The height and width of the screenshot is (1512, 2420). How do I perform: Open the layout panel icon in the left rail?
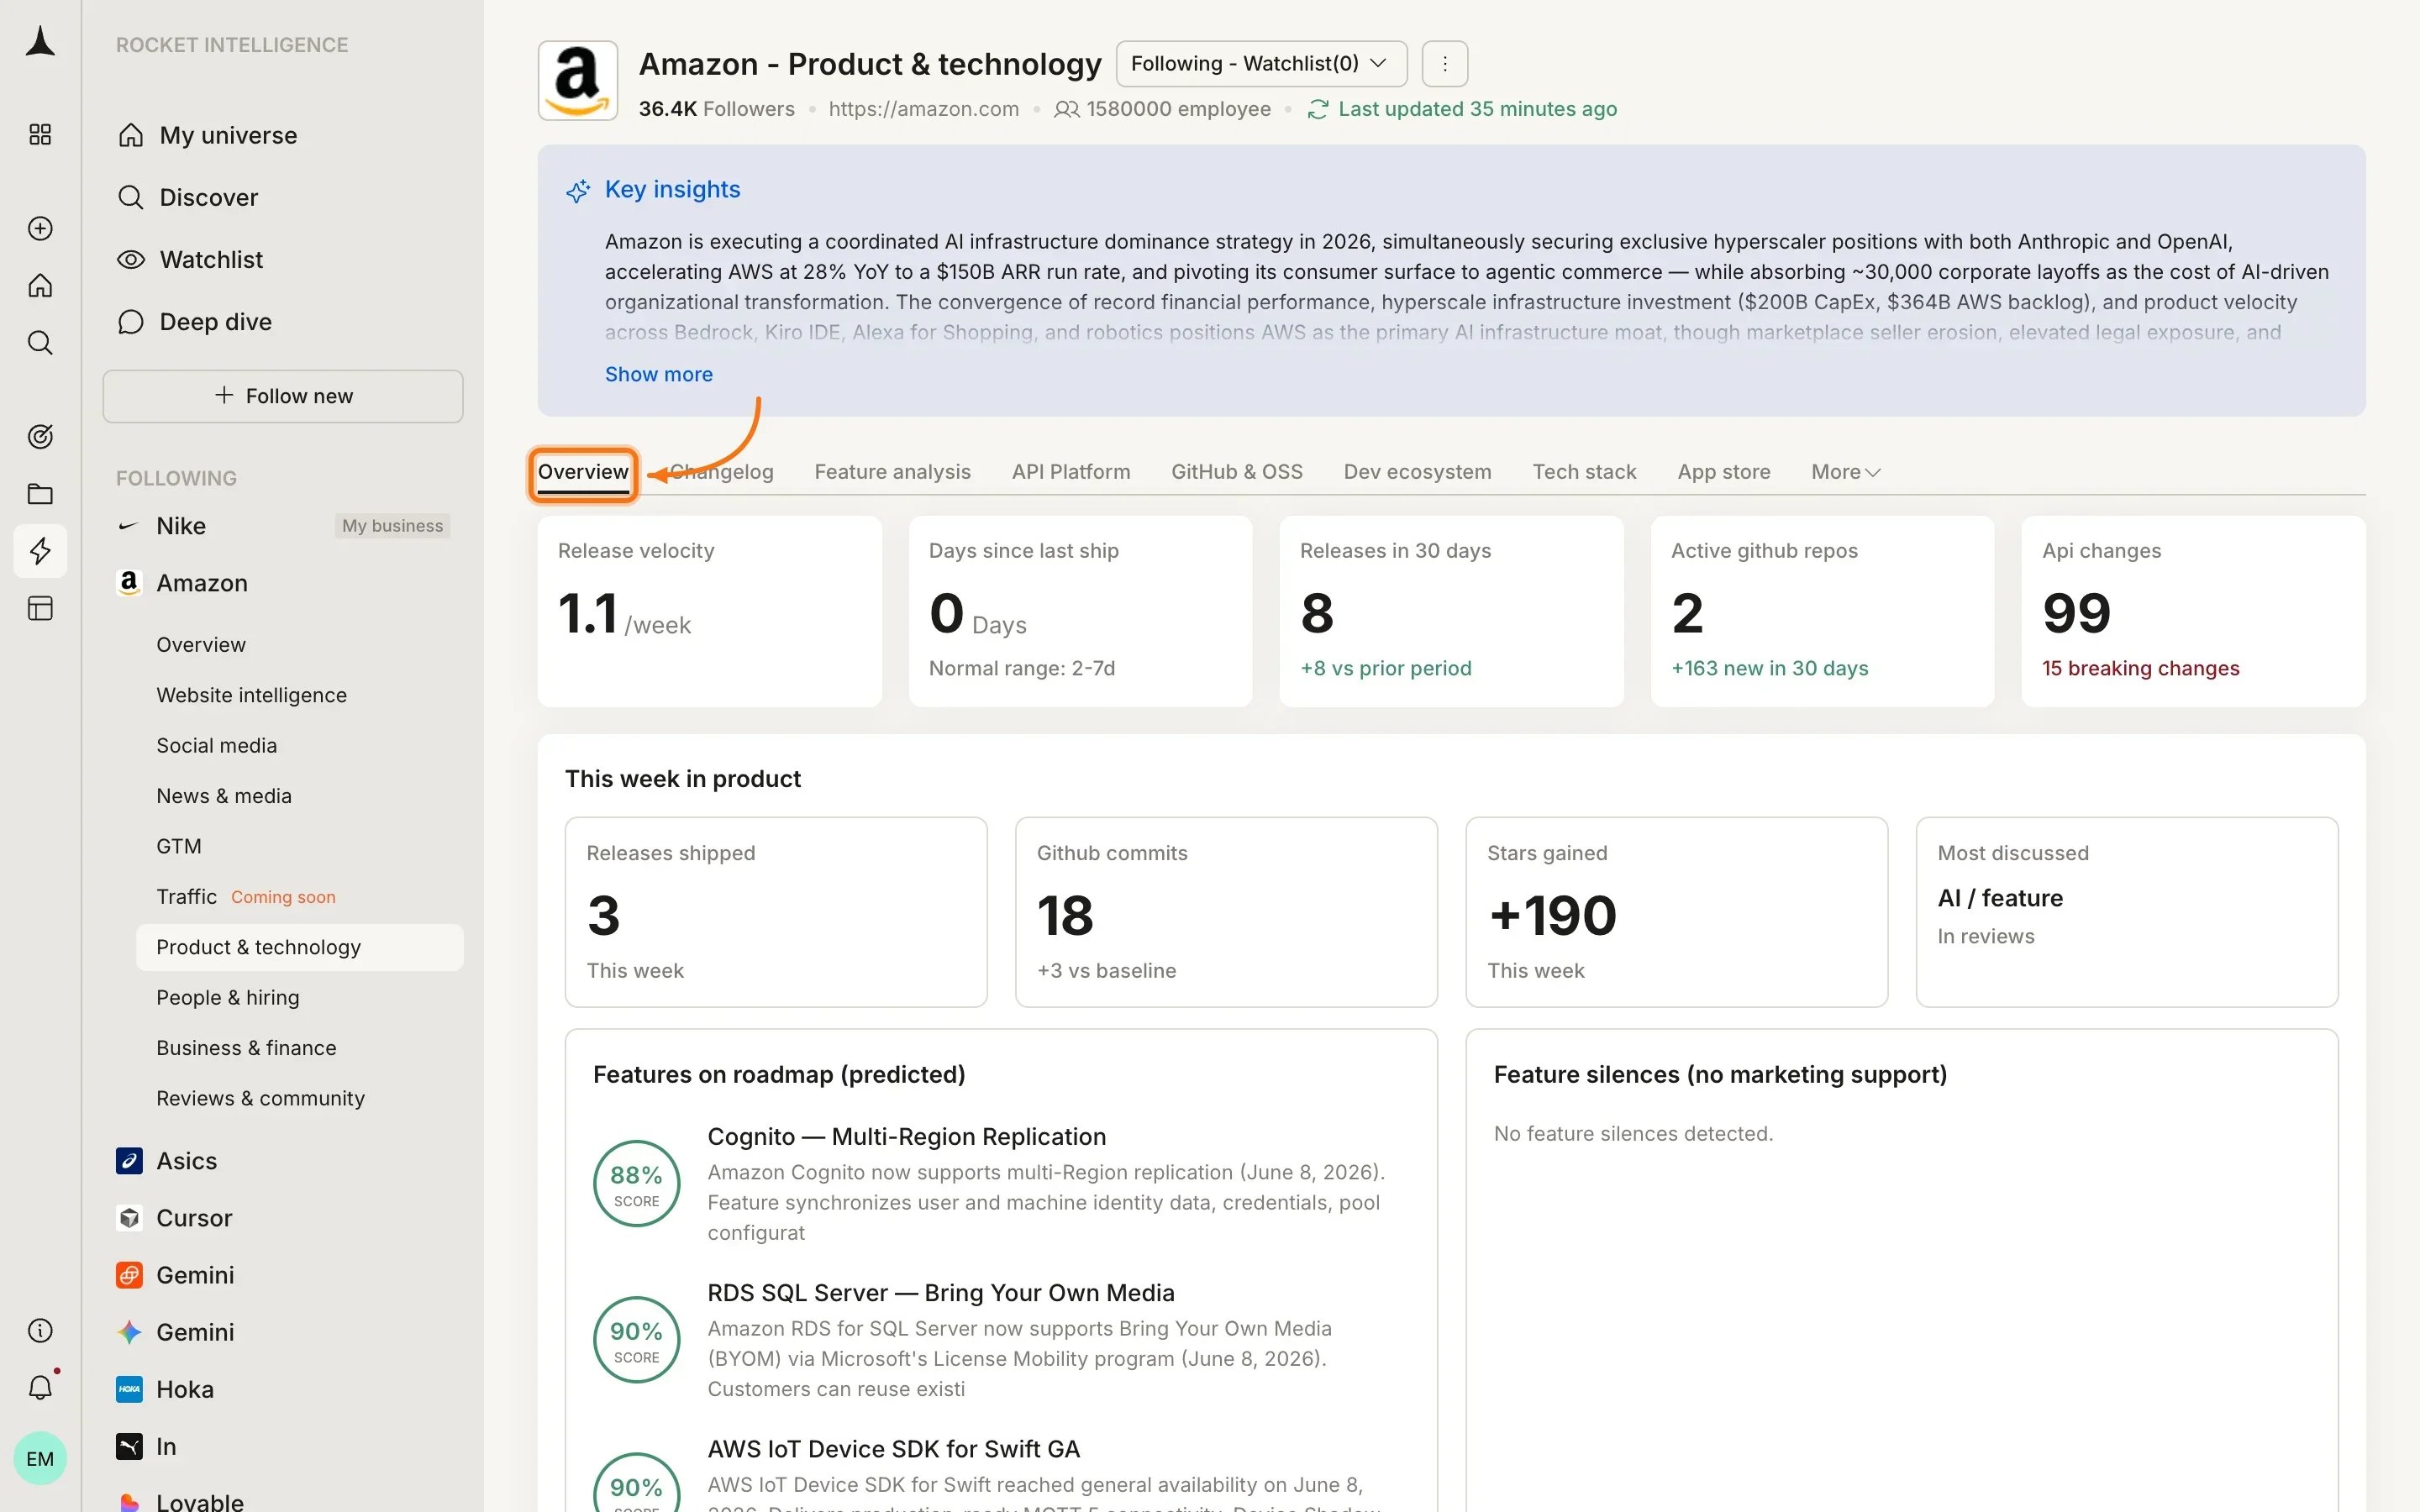[40, 608]
